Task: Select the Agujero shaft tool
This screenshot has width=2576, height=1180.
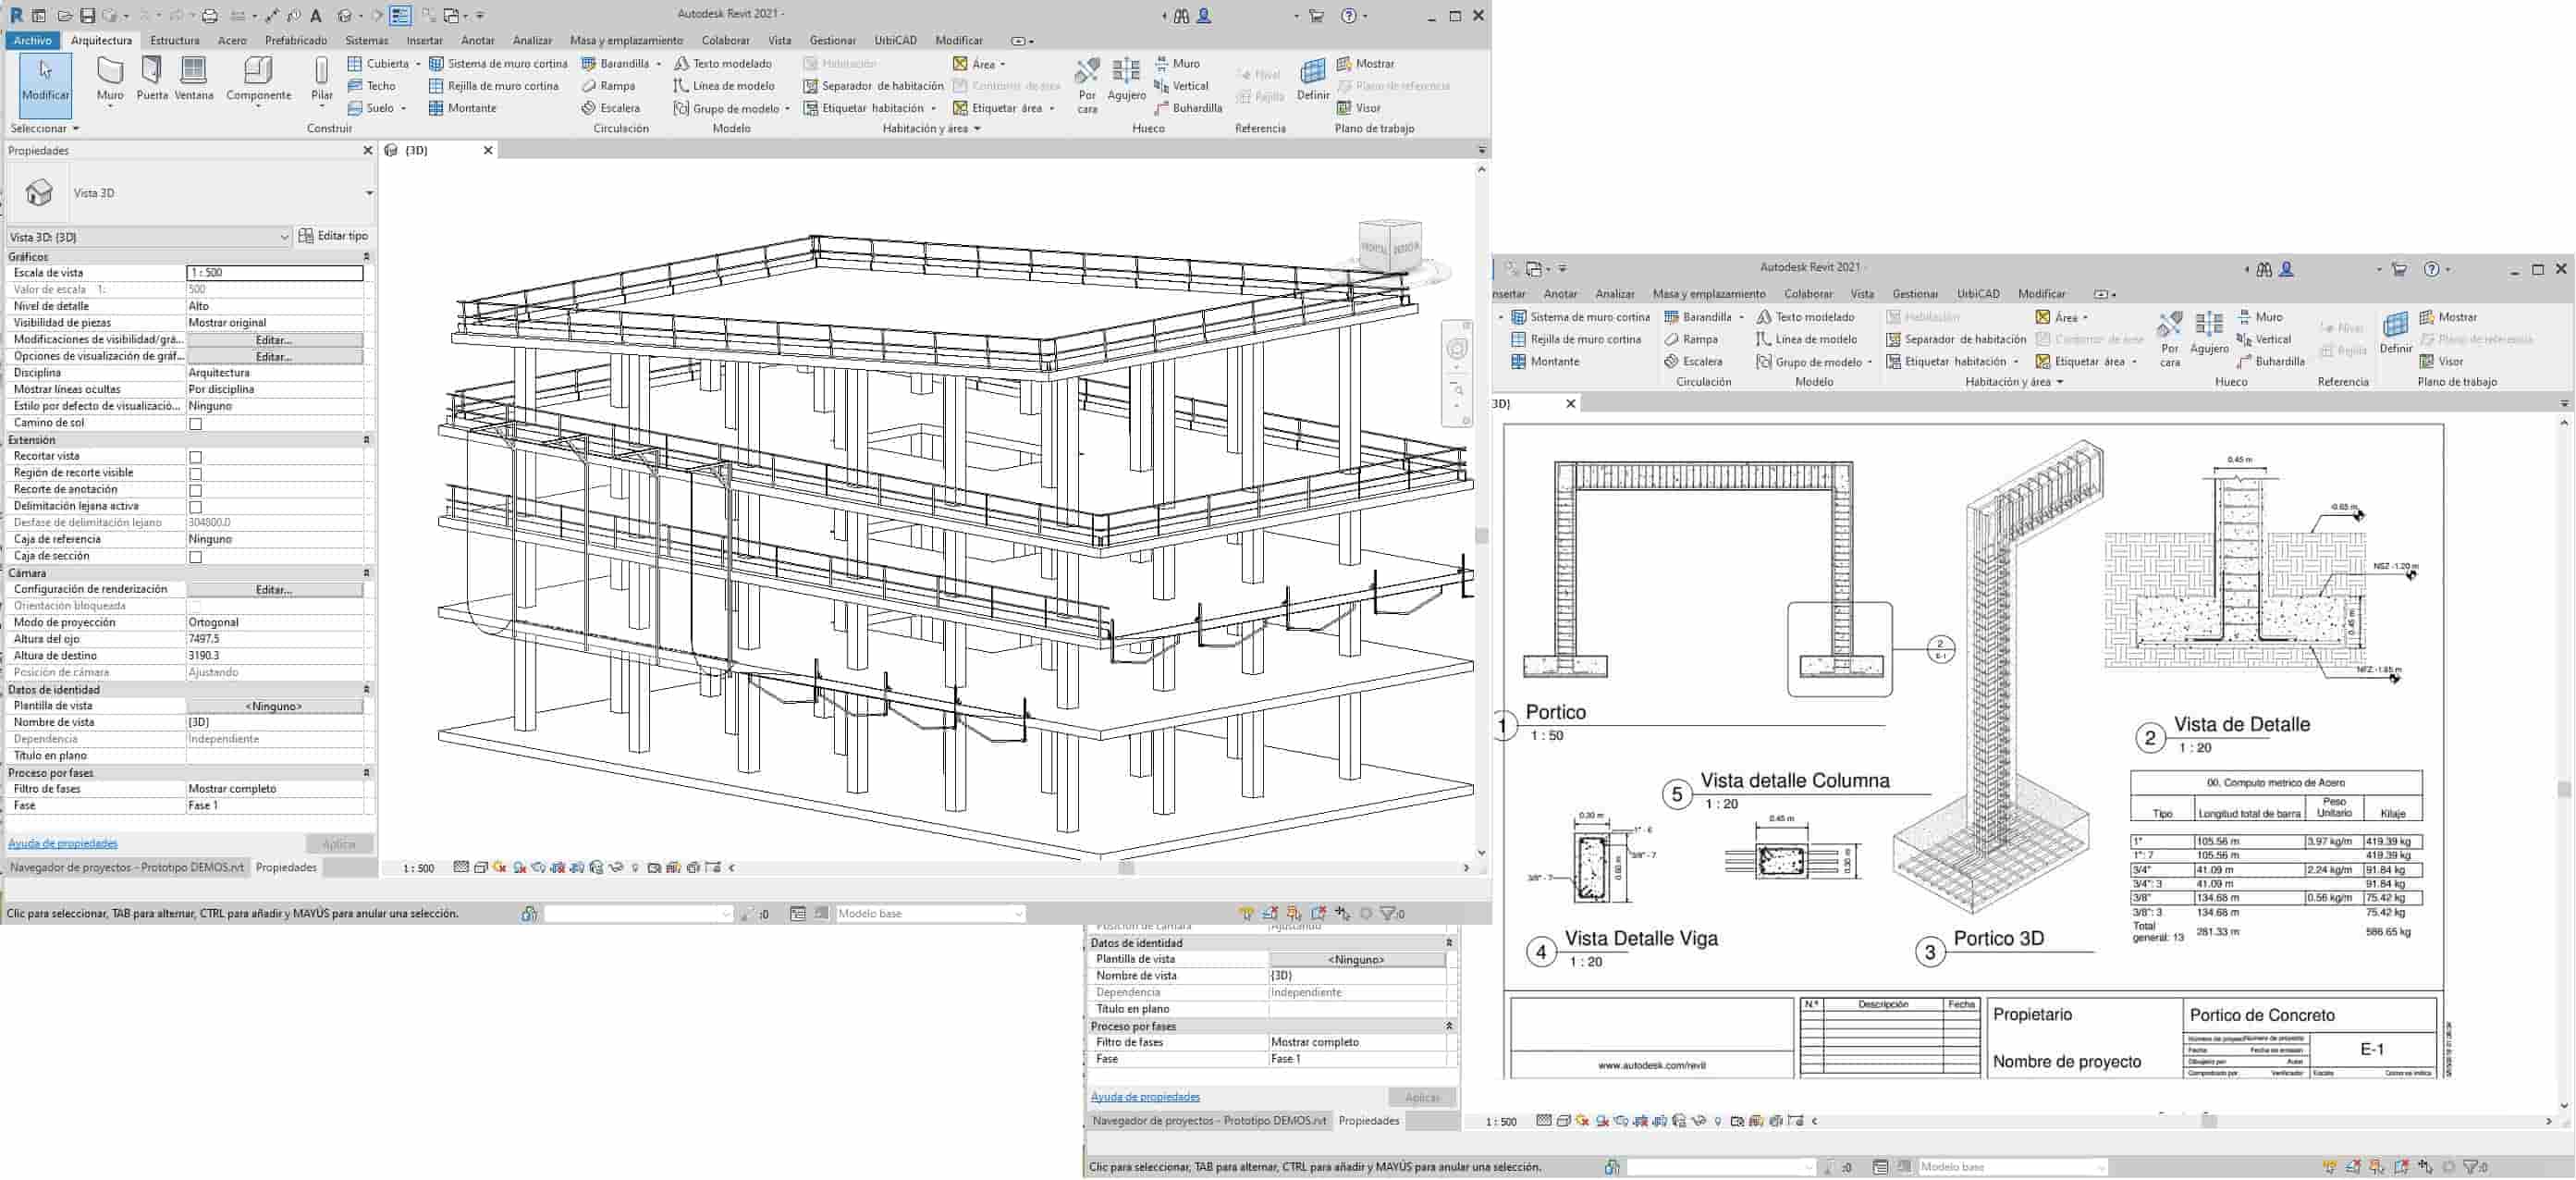Action: coord(1126,81)
